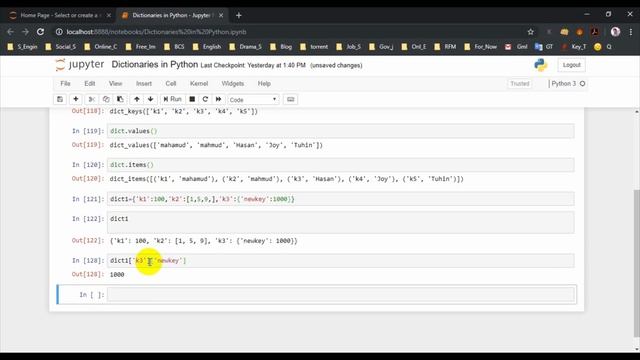The width and height of the screenshot is (640, 360).
Task: Select cell In [121] dict1 definition
Action: click(x=341, y=199)
